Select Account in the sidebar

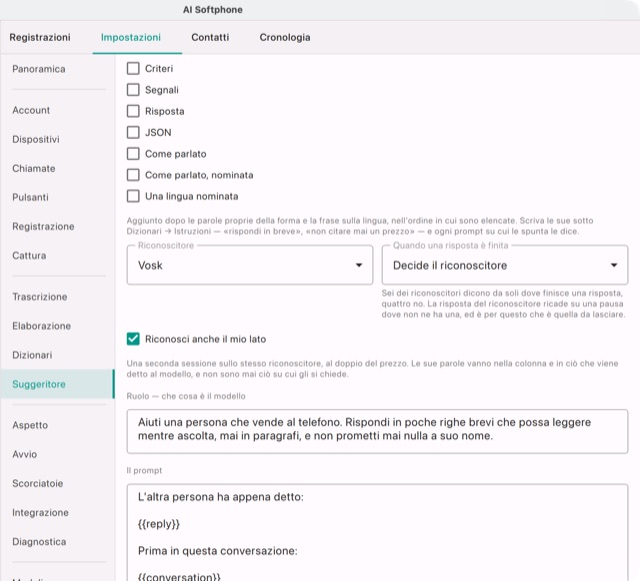tap(31, 110)
